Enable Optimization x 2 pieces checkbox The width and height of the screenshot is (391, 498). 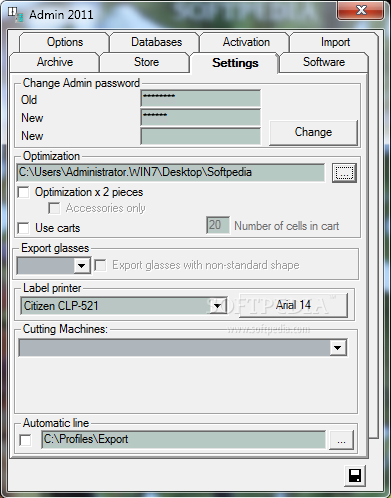tap(24, 192)
